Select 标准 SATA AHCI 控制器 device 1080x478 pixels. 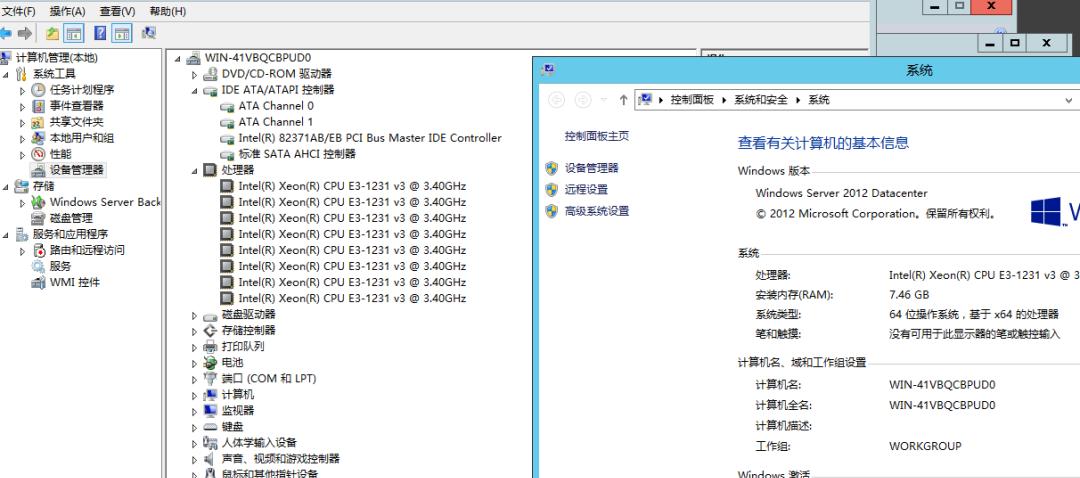297,154
